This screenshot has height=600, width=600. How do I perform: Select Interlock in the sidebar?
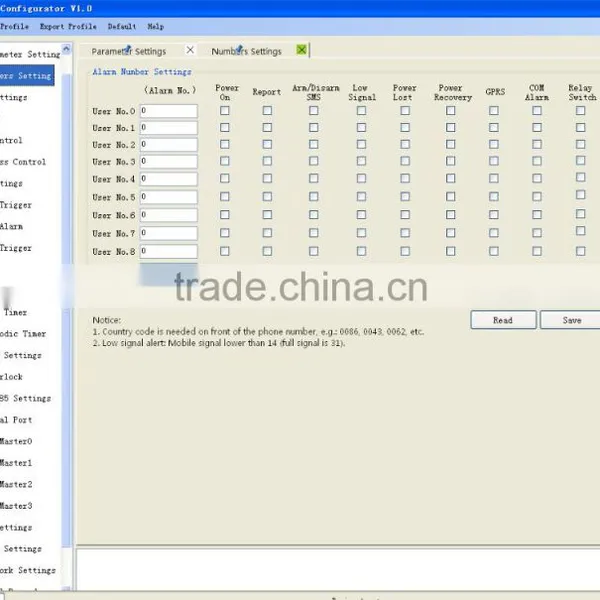[x=11, y=377]
